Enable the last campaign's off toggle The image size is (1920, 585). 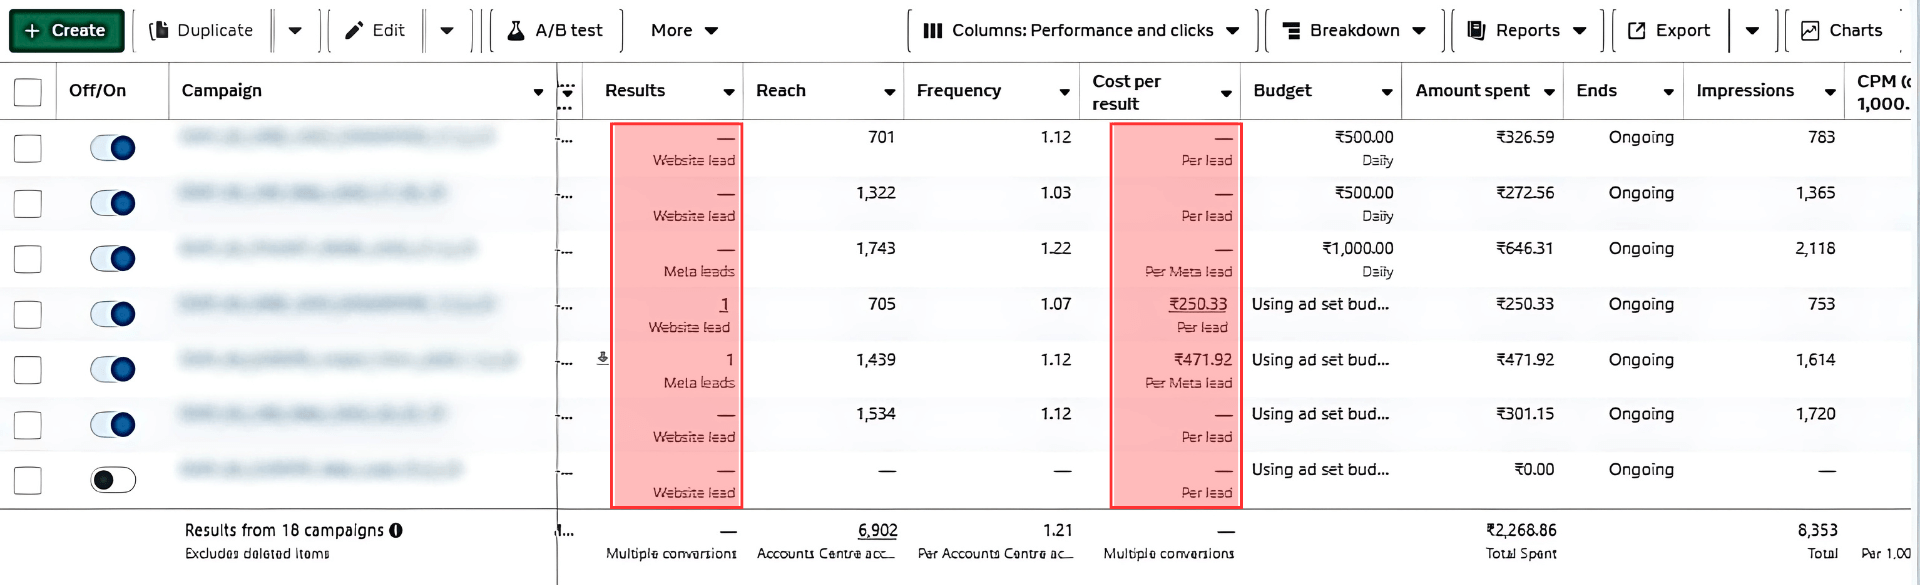point(113,480)
